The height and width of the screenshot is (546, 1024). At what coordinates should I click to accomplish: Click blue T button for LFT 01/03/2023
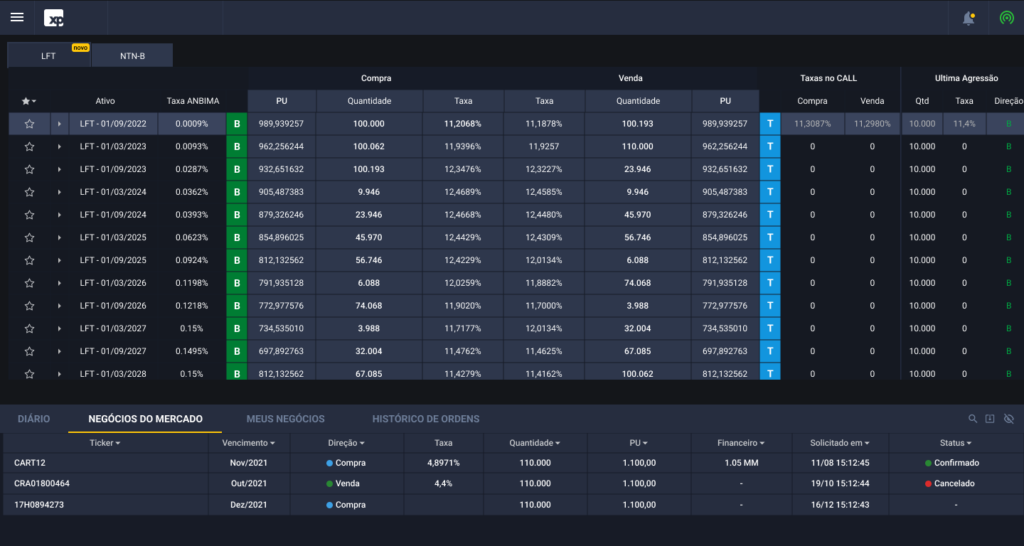tap(770, 146)
